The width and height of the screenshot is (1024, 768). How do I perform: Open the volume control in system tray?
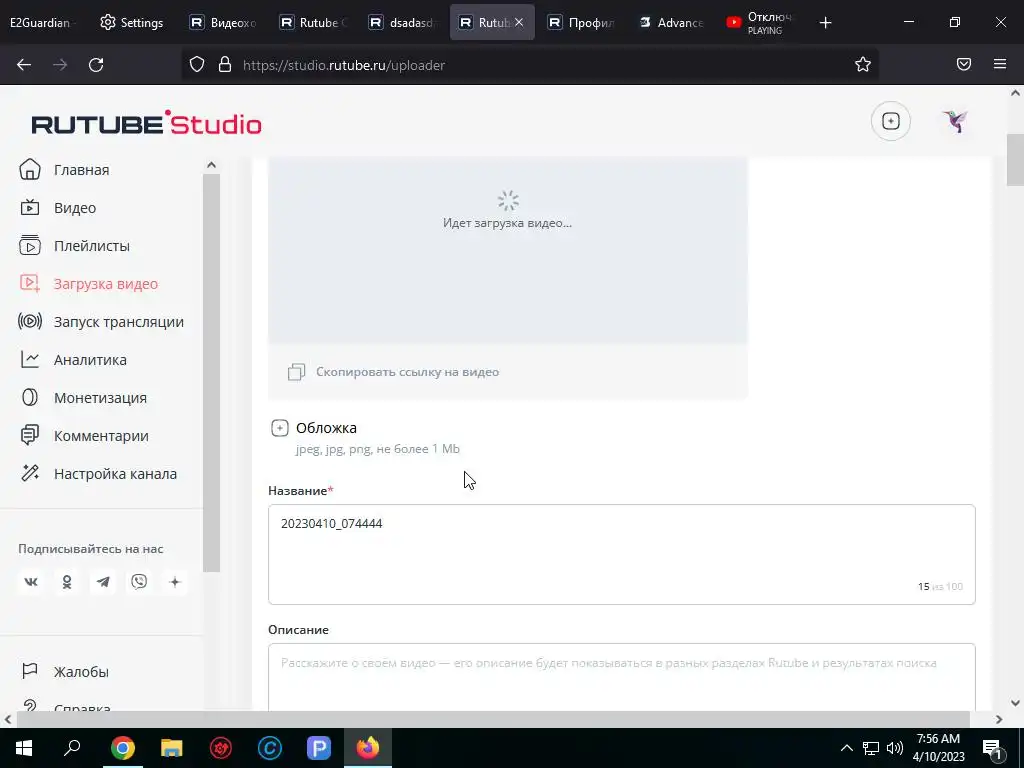coord(895,748)
